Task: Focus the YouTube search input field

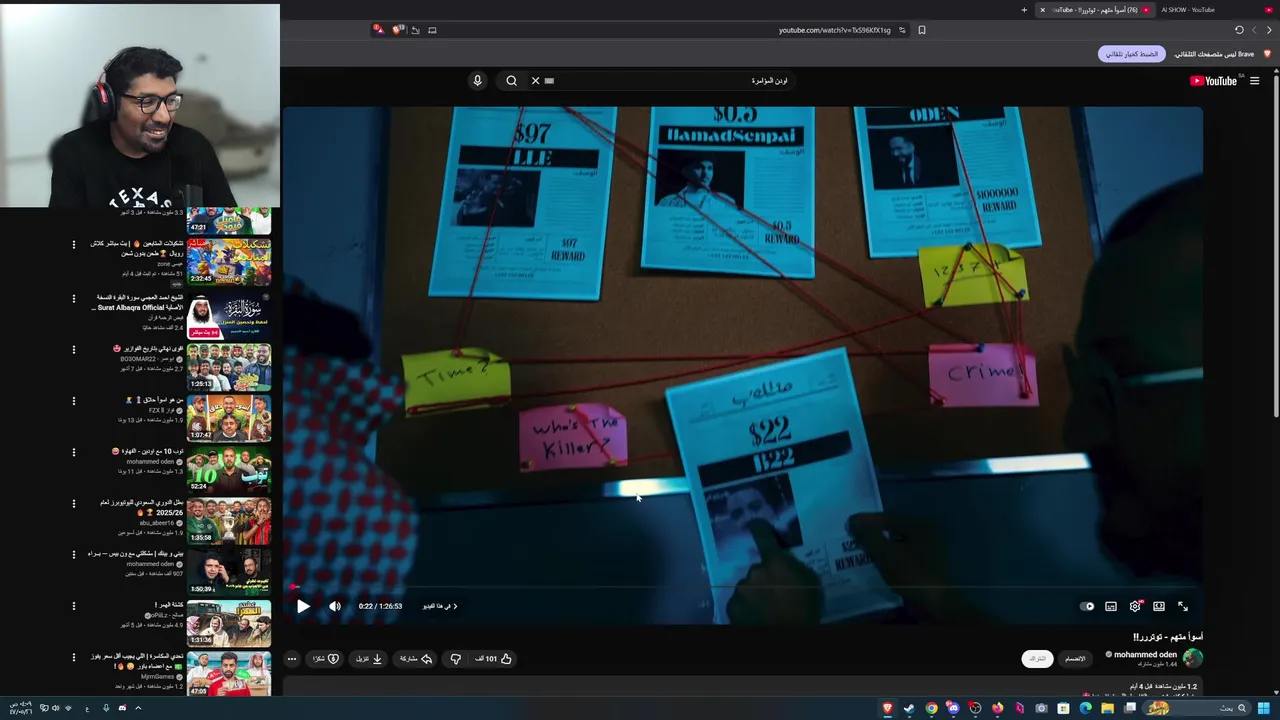Action: [670, 81]
